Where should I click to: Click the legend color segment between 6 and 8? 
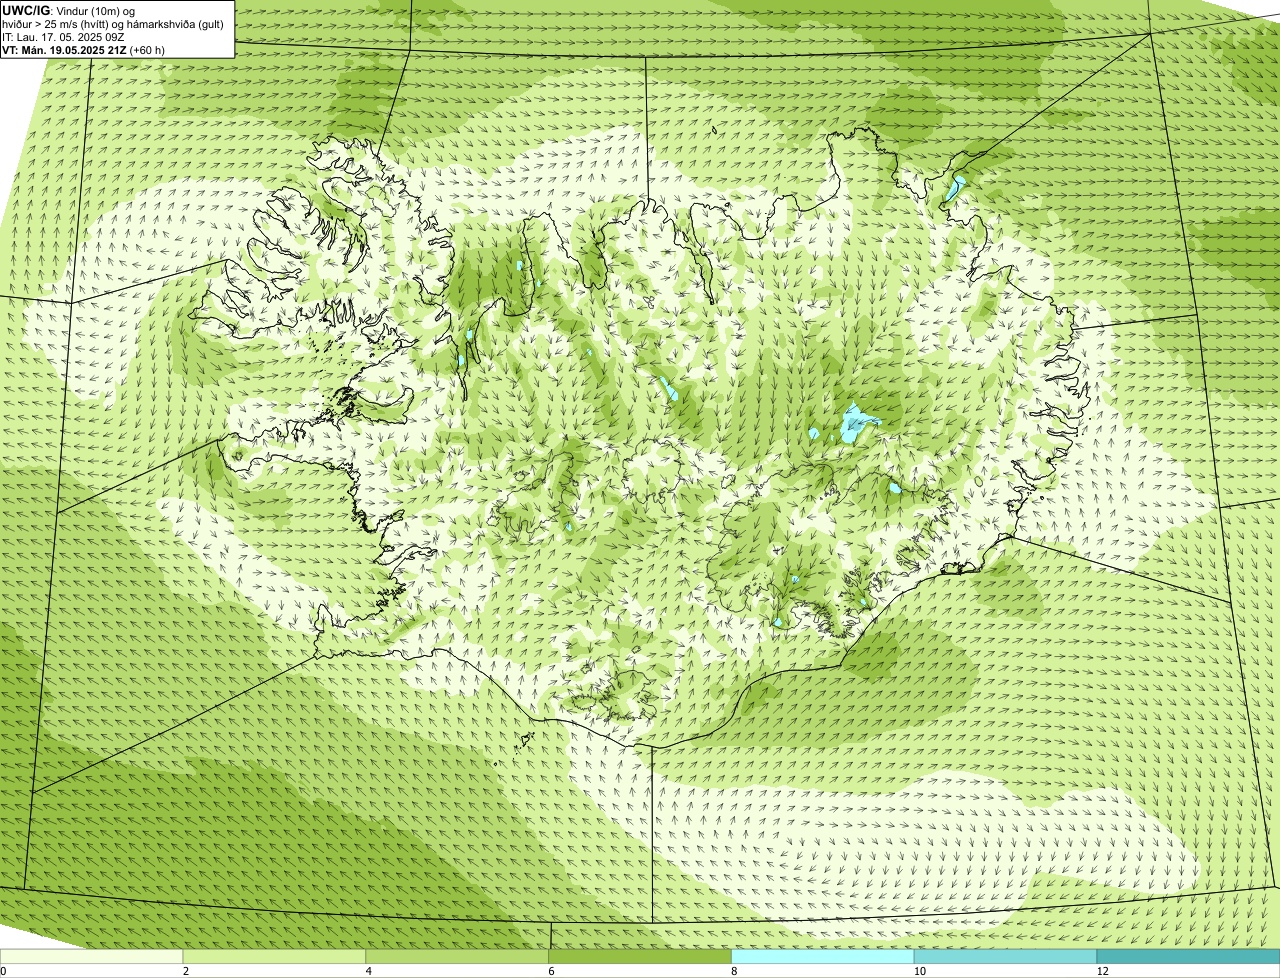coord(641,957)
